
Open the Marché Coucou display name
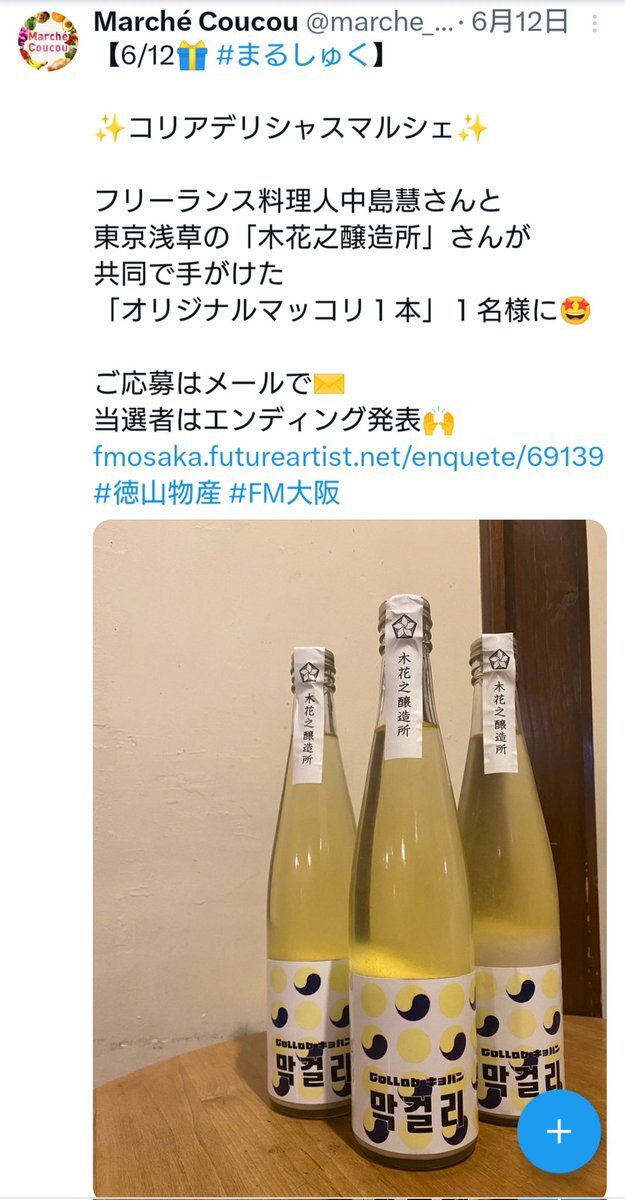coord(190,20)
